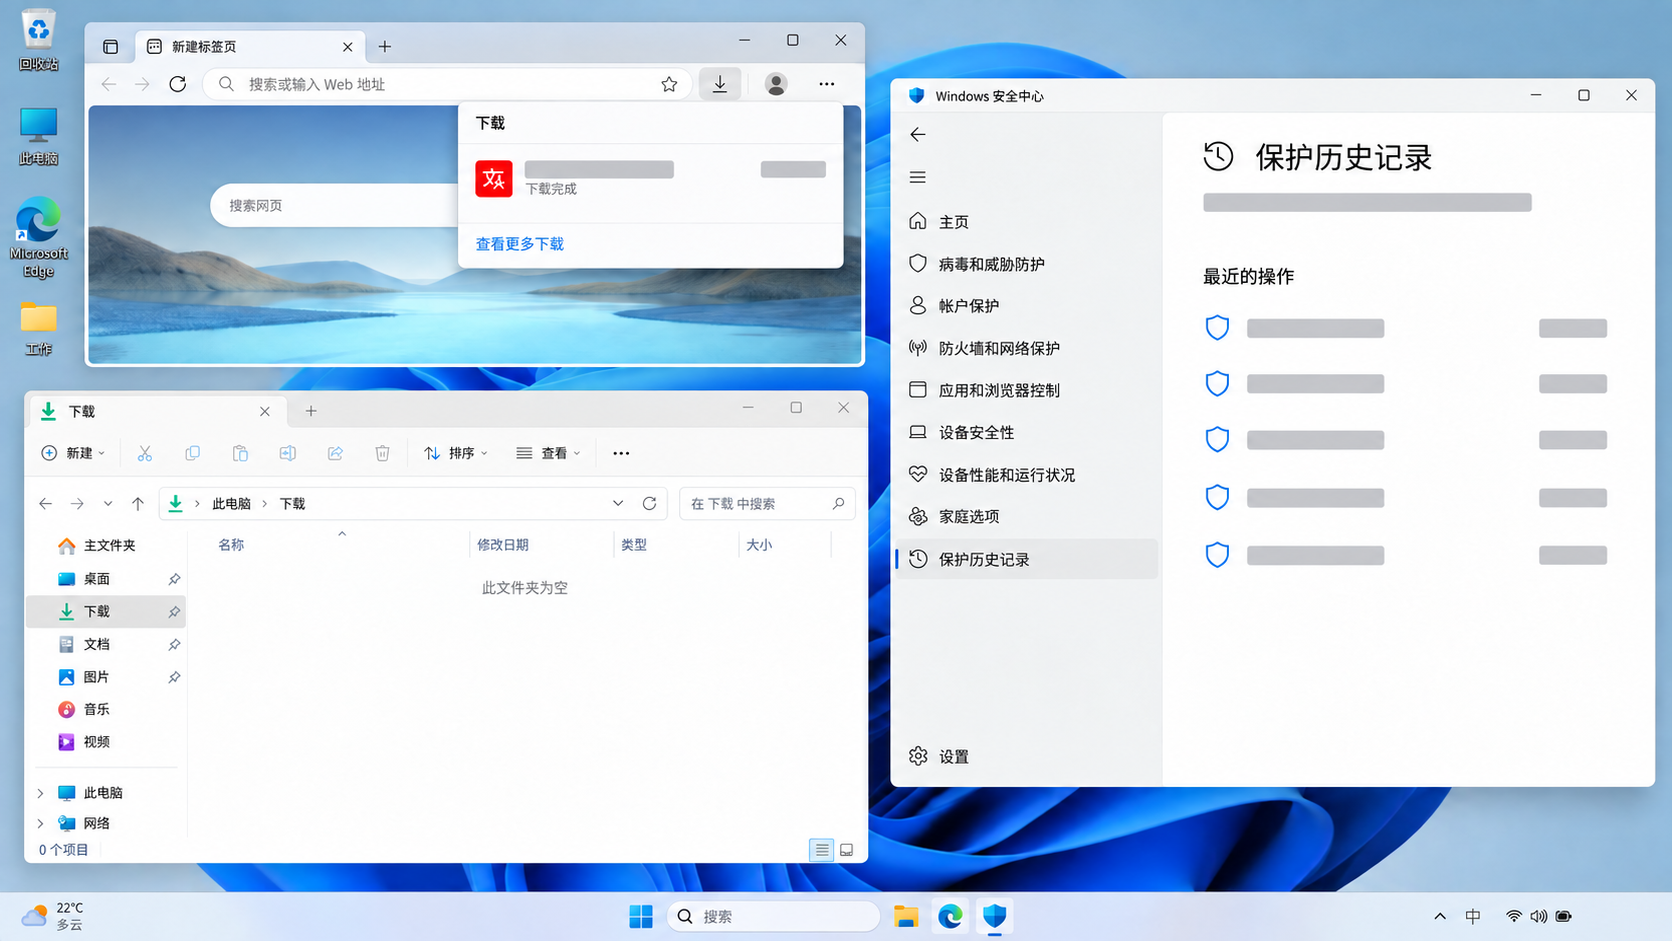Close the 新建标签页 tab
Screen dimensions: 1672x941
point(348,47)
